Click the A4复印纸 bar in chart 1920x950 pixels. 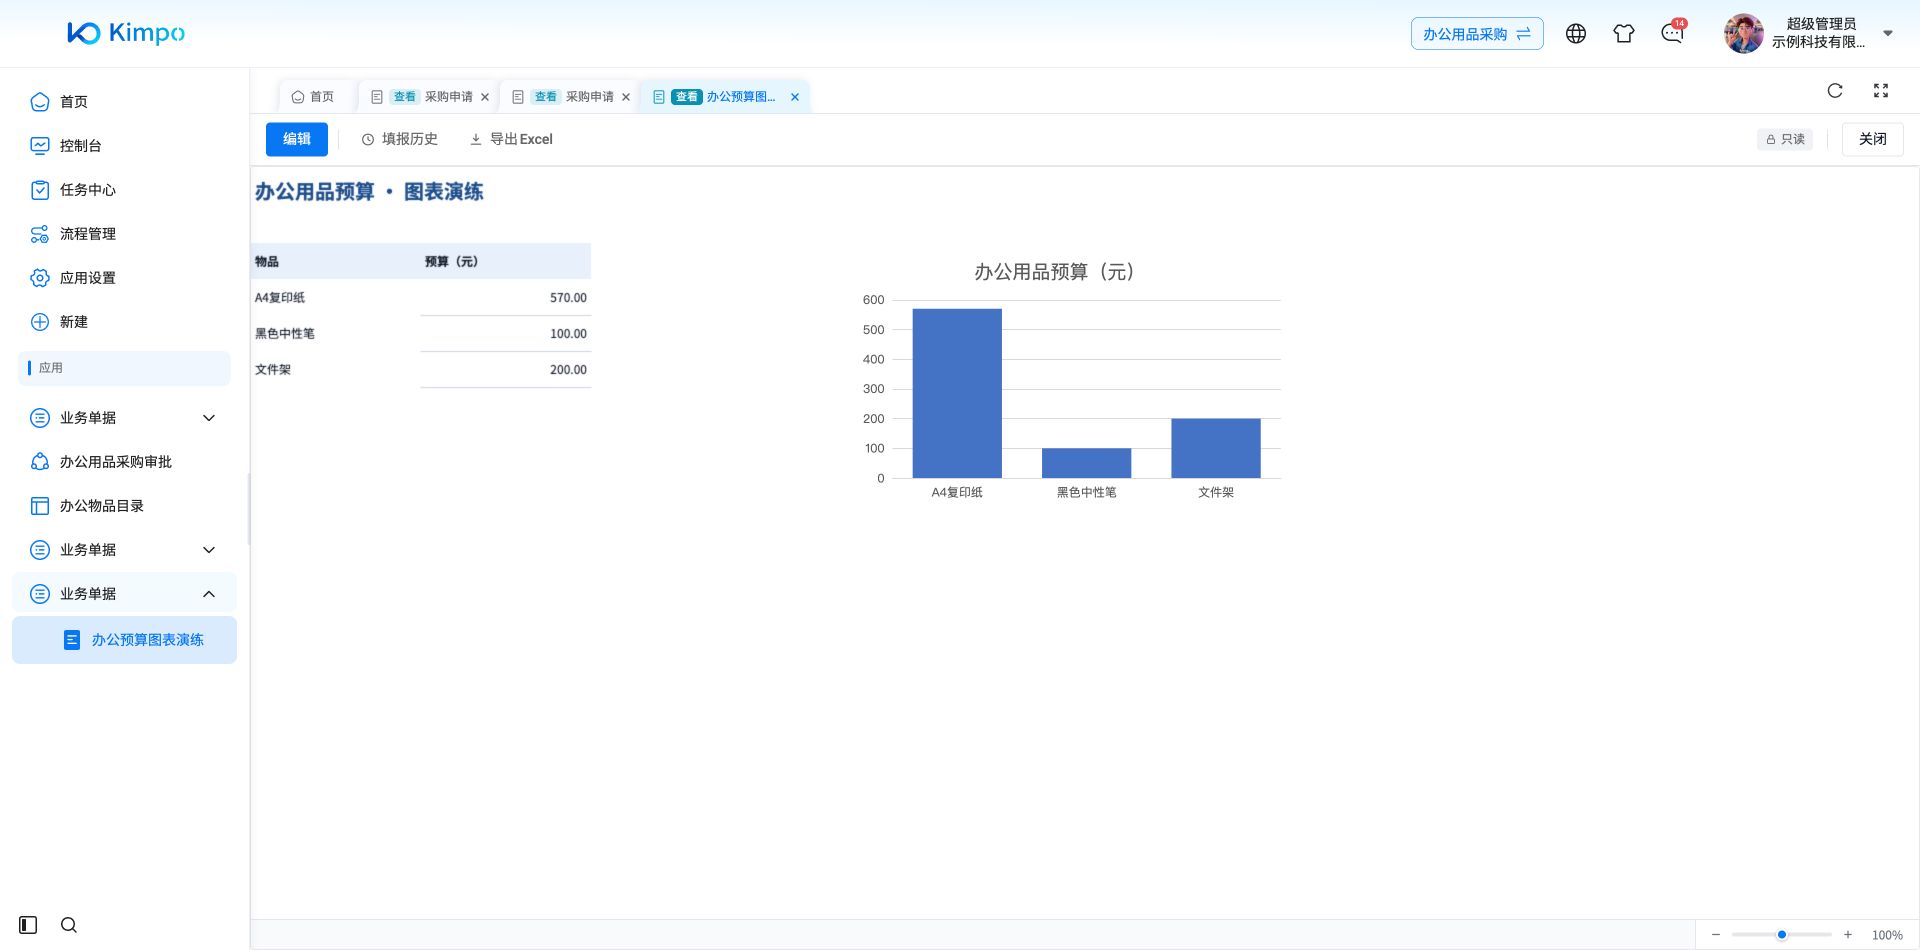point(957,393)
